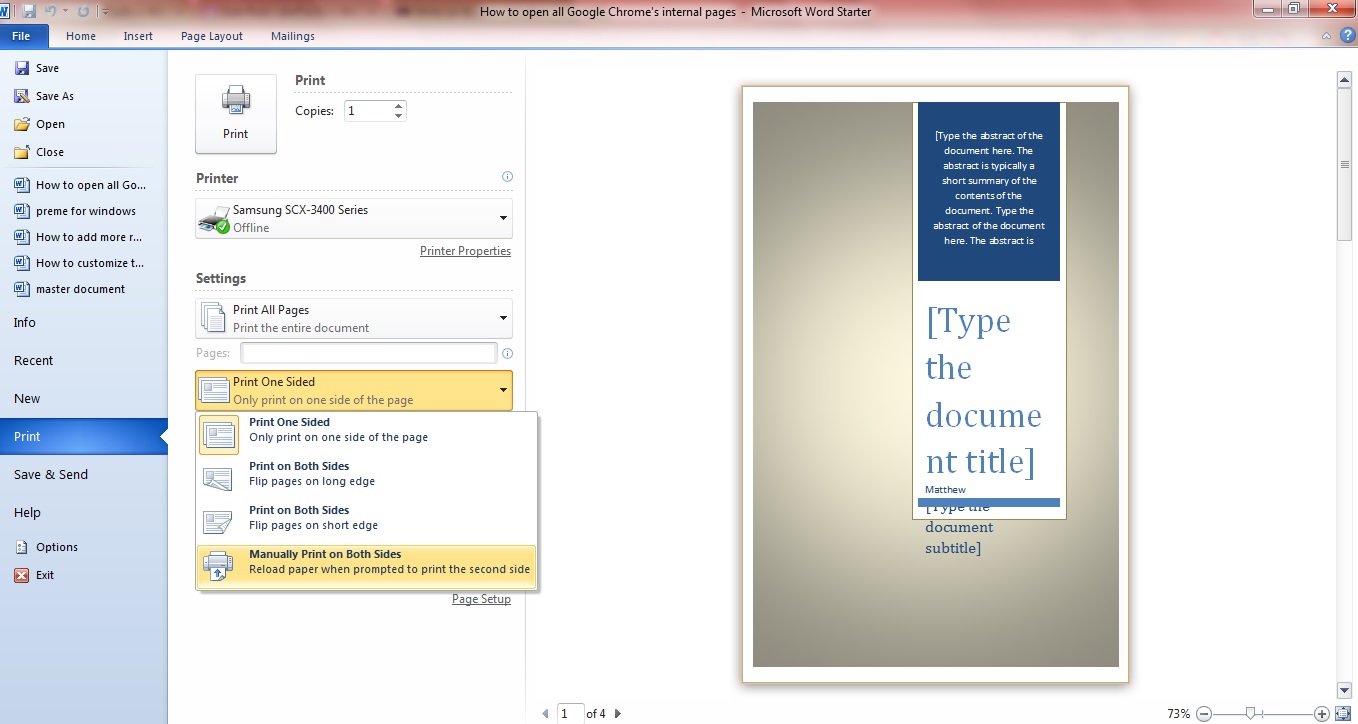Increase the number of copies
The height and width of the screenshot is (724, 1358).
tap(399, 106)
